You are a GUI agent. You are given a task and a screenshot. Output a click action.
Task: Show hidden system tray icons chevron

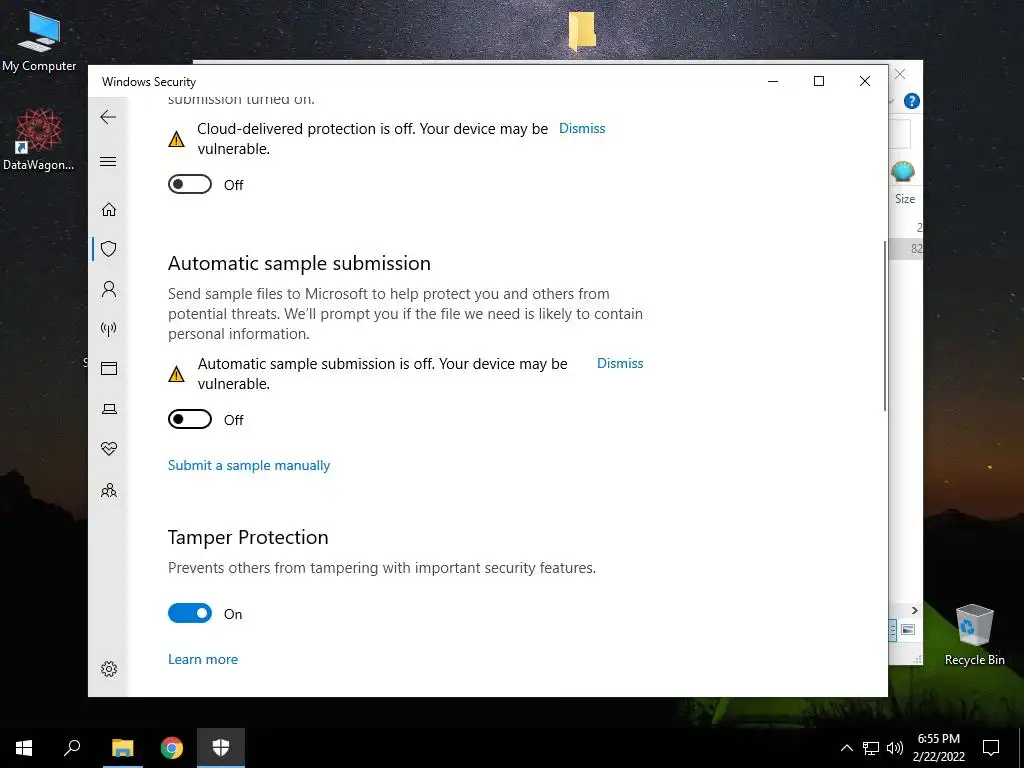pyautogui.click(x=846, y=748)
